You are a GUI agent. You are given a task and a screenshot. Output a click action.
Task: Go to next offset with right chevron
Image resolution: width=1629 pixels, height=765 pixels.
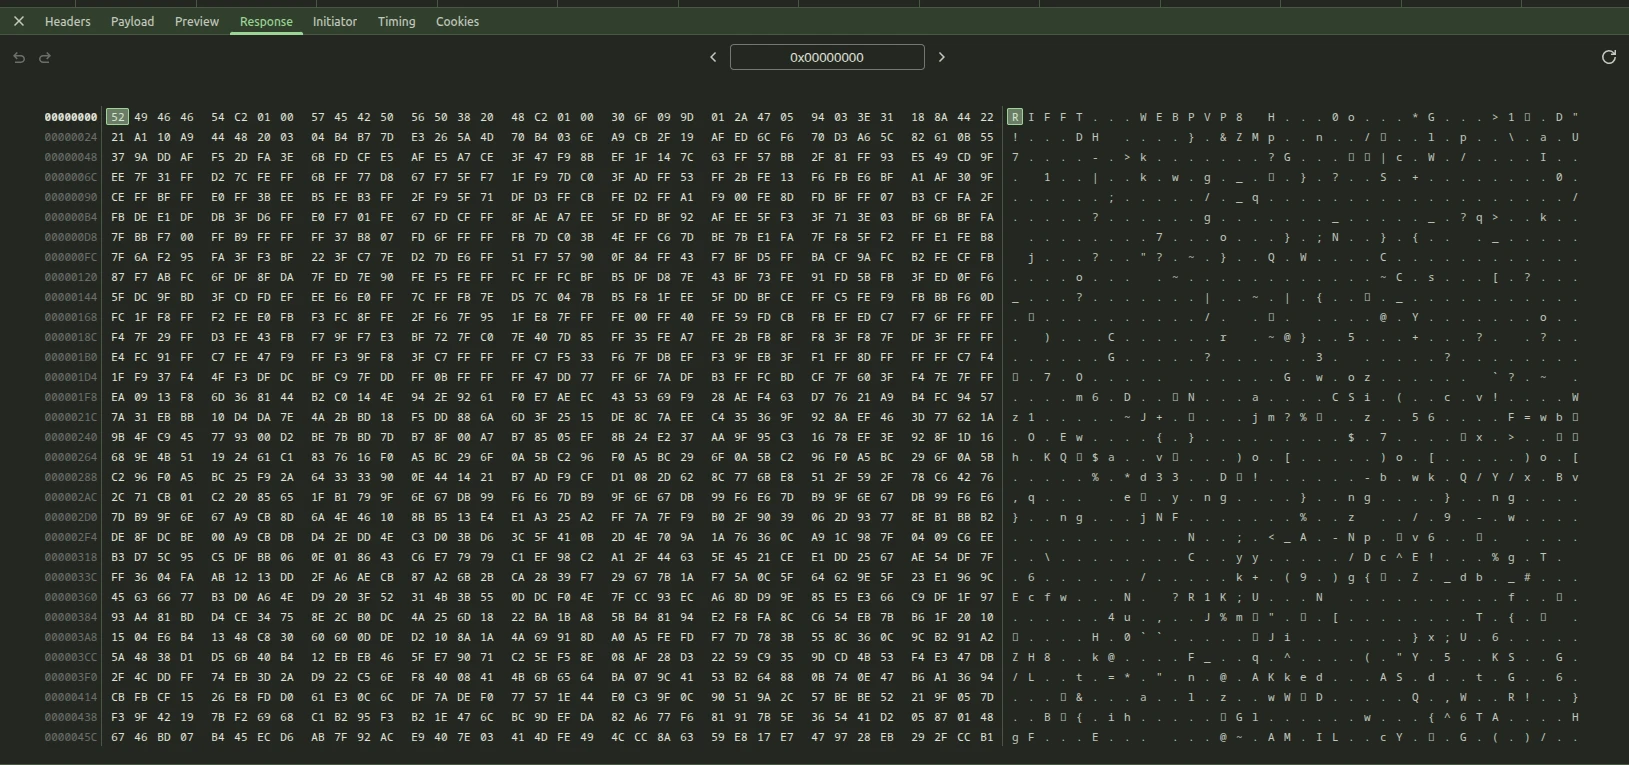(941, 57)
